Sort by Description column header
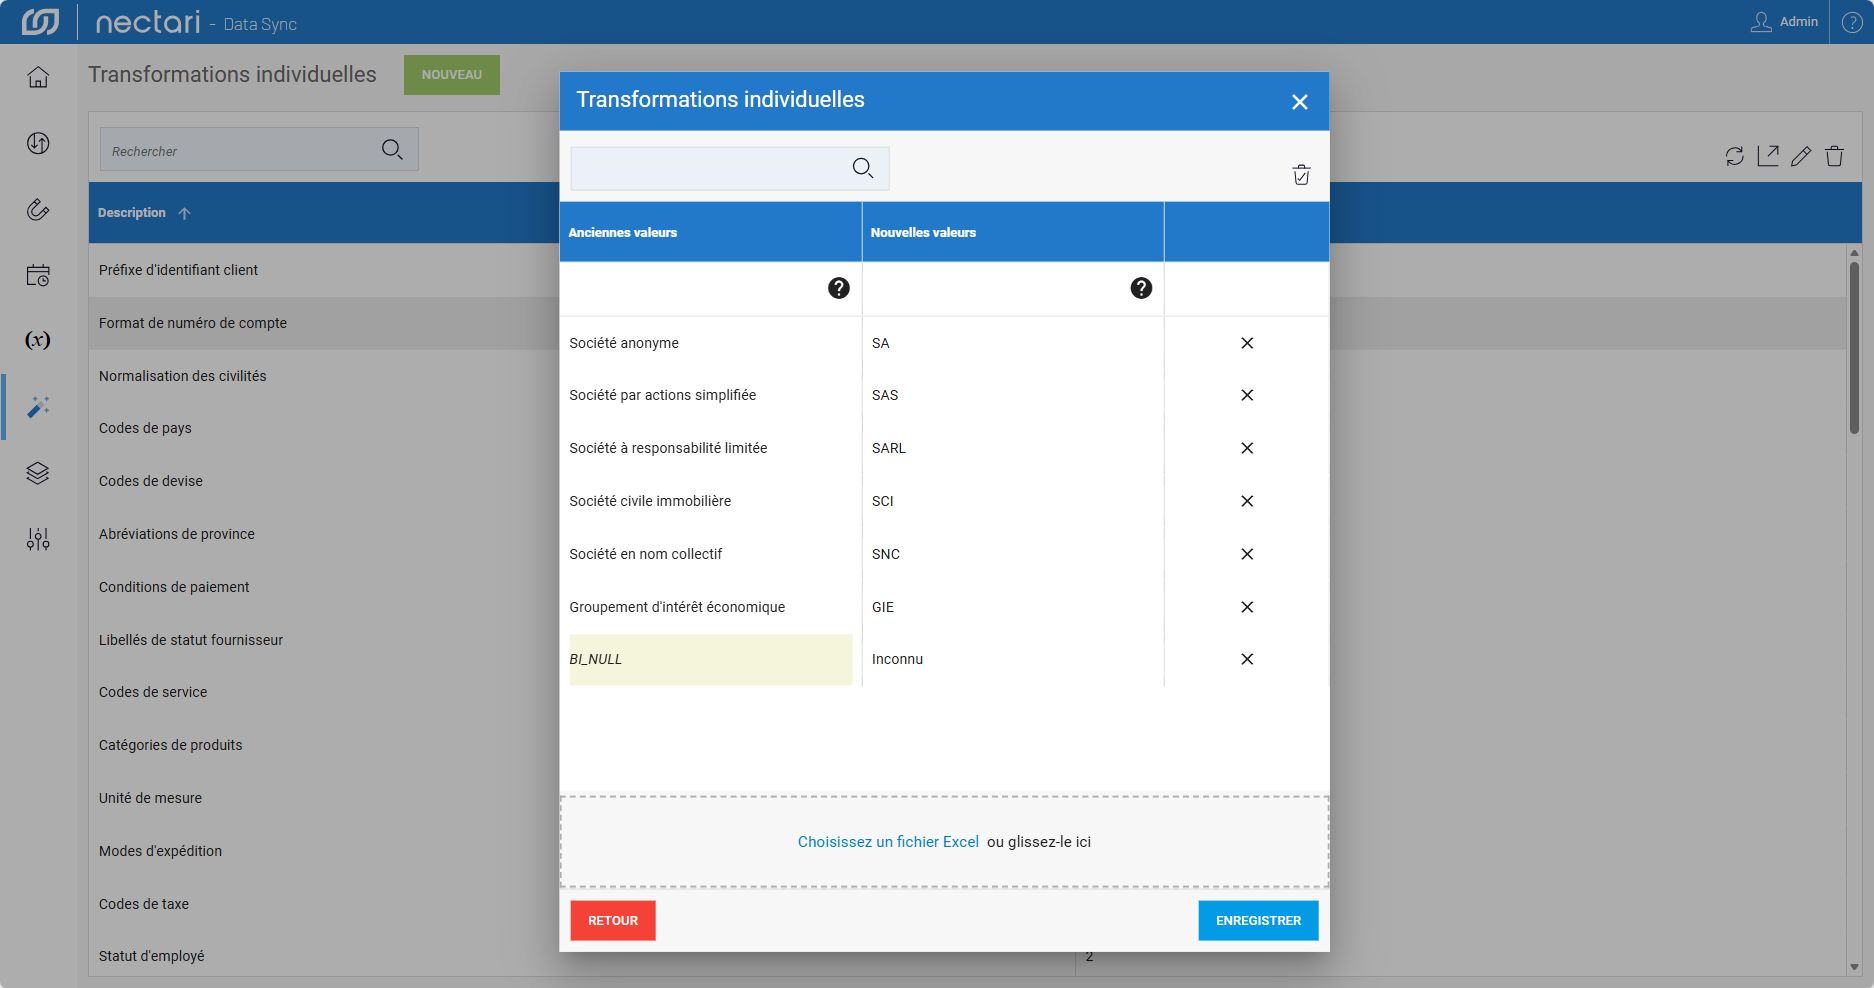Image resolution: width=1874 pixels, height=988 pixels. (x=132, y=213)
